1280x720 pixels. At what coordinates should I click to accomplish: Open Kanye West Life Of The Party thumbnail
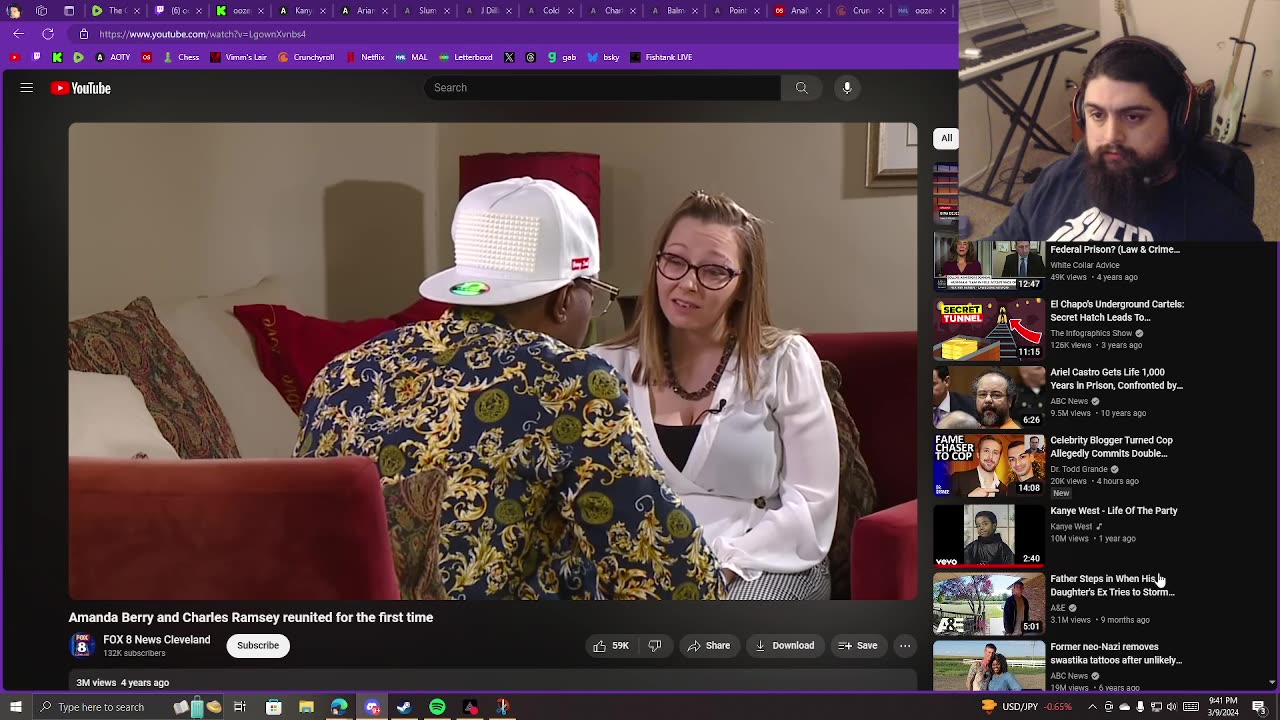(x=989, y=535)
